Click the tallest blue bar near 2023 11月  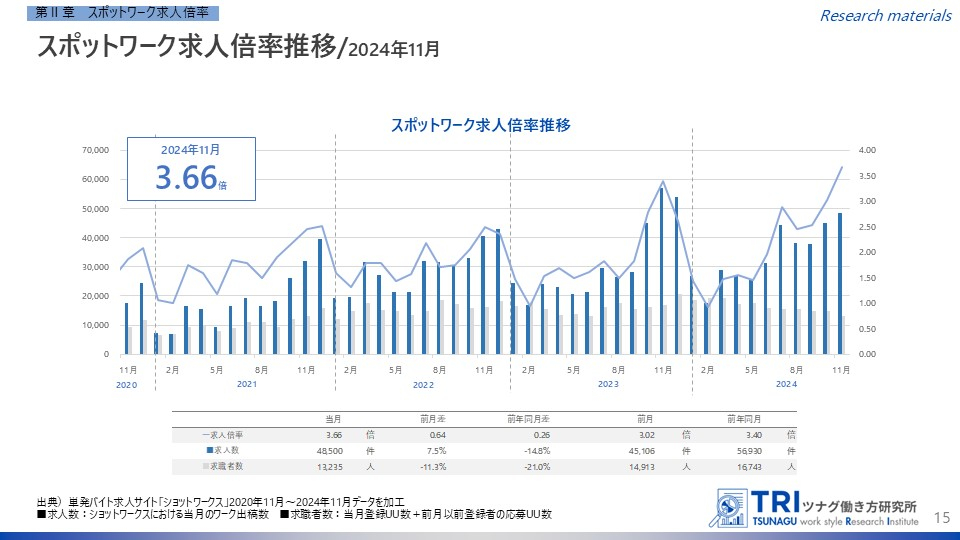[661, 270]
